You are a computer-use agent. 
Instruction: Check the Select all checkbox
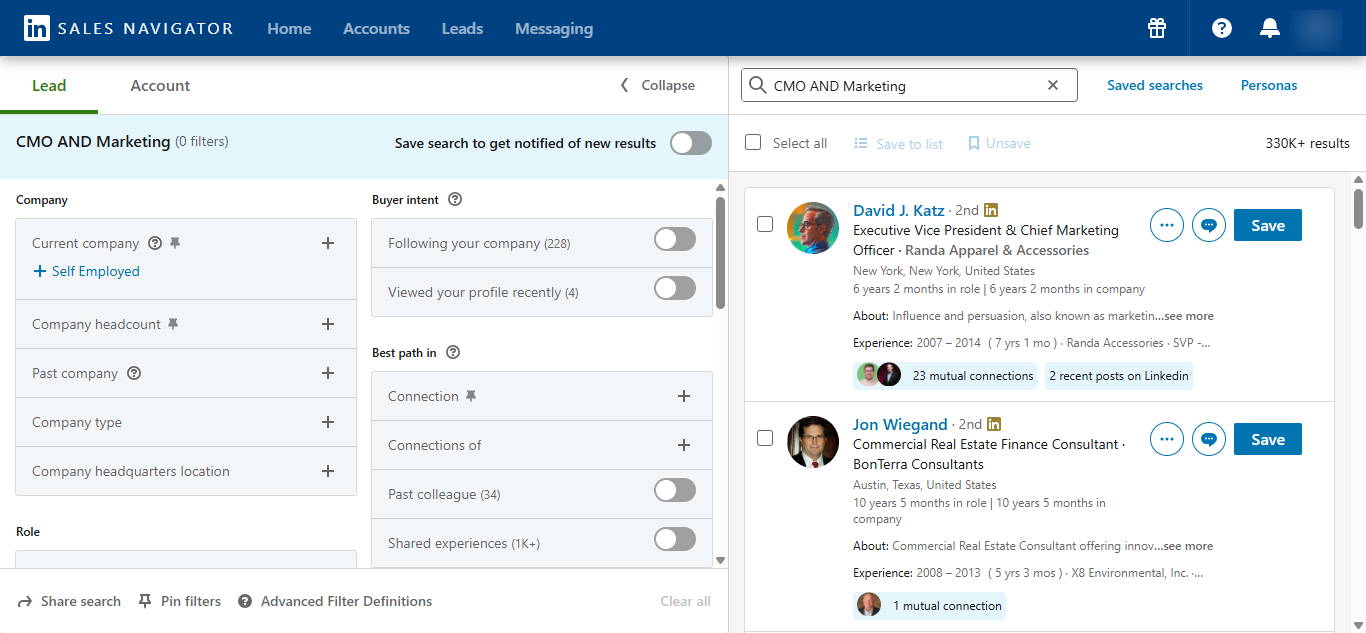point(753,143)
